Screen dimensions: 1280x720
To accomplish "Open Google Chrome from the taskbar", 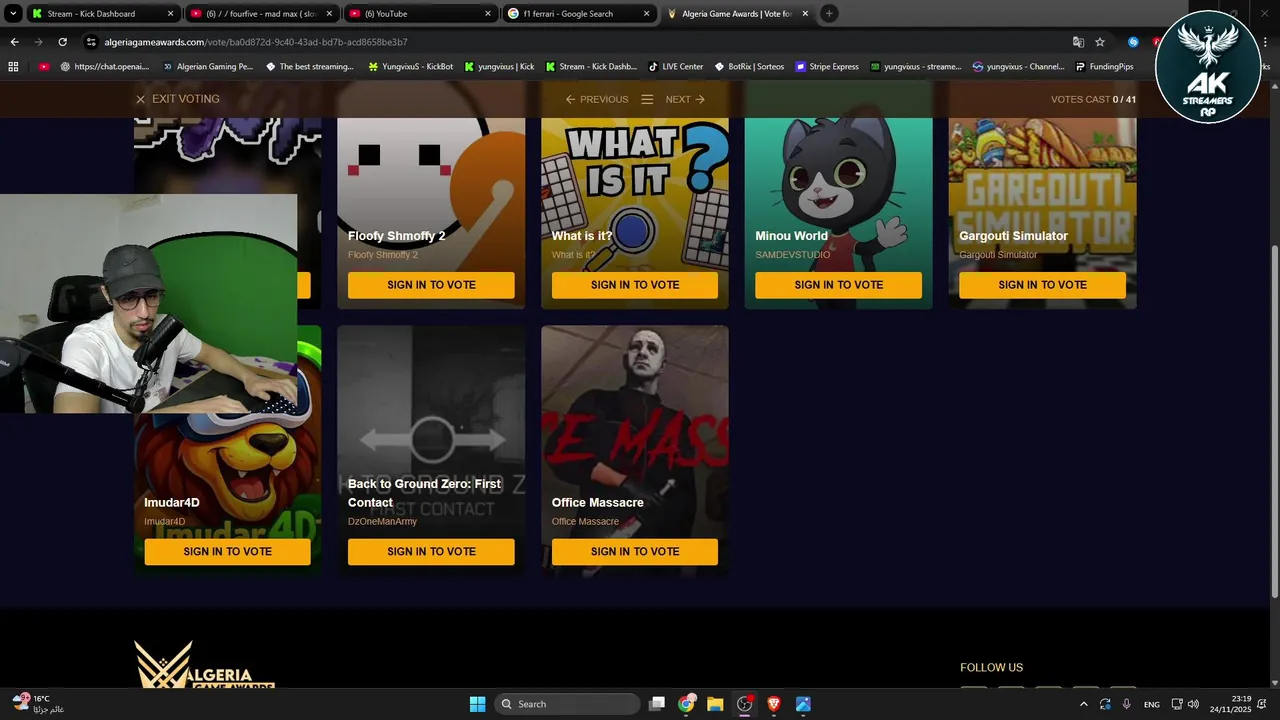I will coord(686,704).
